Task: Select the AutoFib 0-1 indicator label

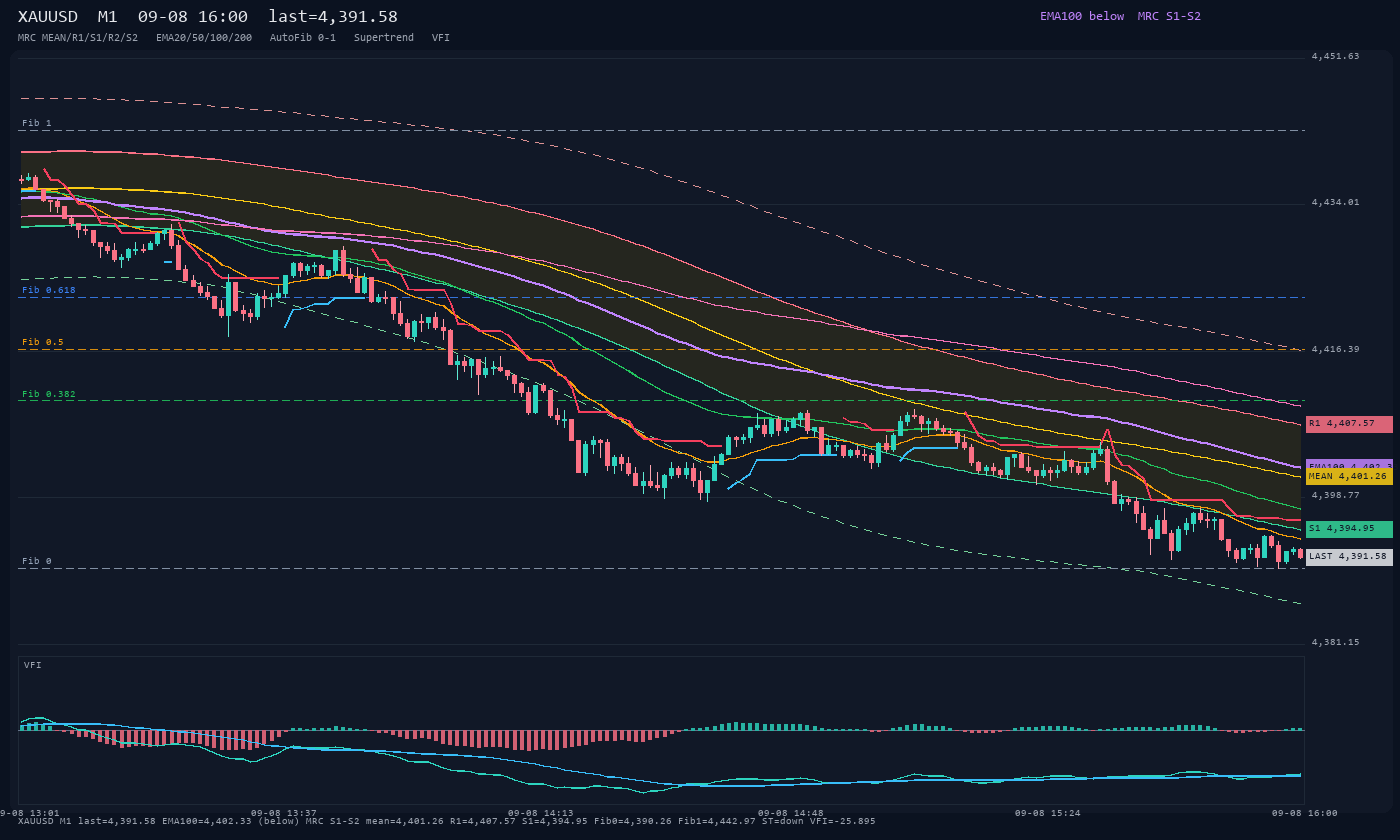Action: point(303,37)
